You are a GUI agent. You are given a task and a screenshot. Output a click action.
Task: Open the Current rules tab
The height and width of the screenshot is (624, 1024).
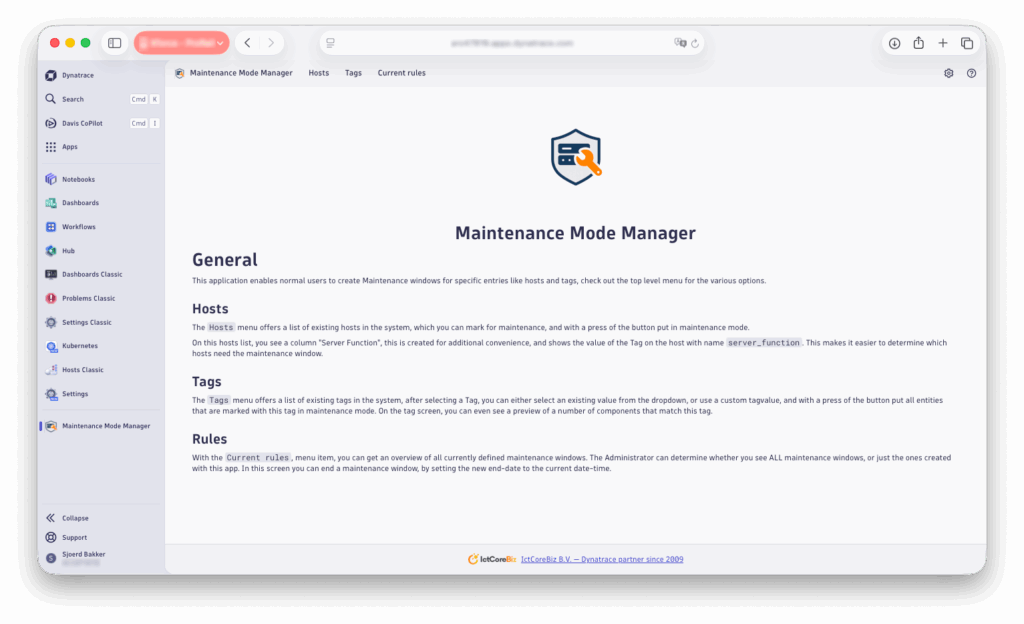tap(401, 73)
